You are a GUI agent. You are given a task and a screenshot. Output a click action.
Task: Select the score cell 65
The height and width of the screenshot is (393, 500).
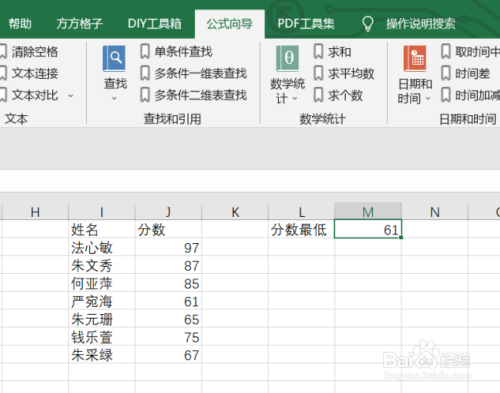tap(168, 319)
